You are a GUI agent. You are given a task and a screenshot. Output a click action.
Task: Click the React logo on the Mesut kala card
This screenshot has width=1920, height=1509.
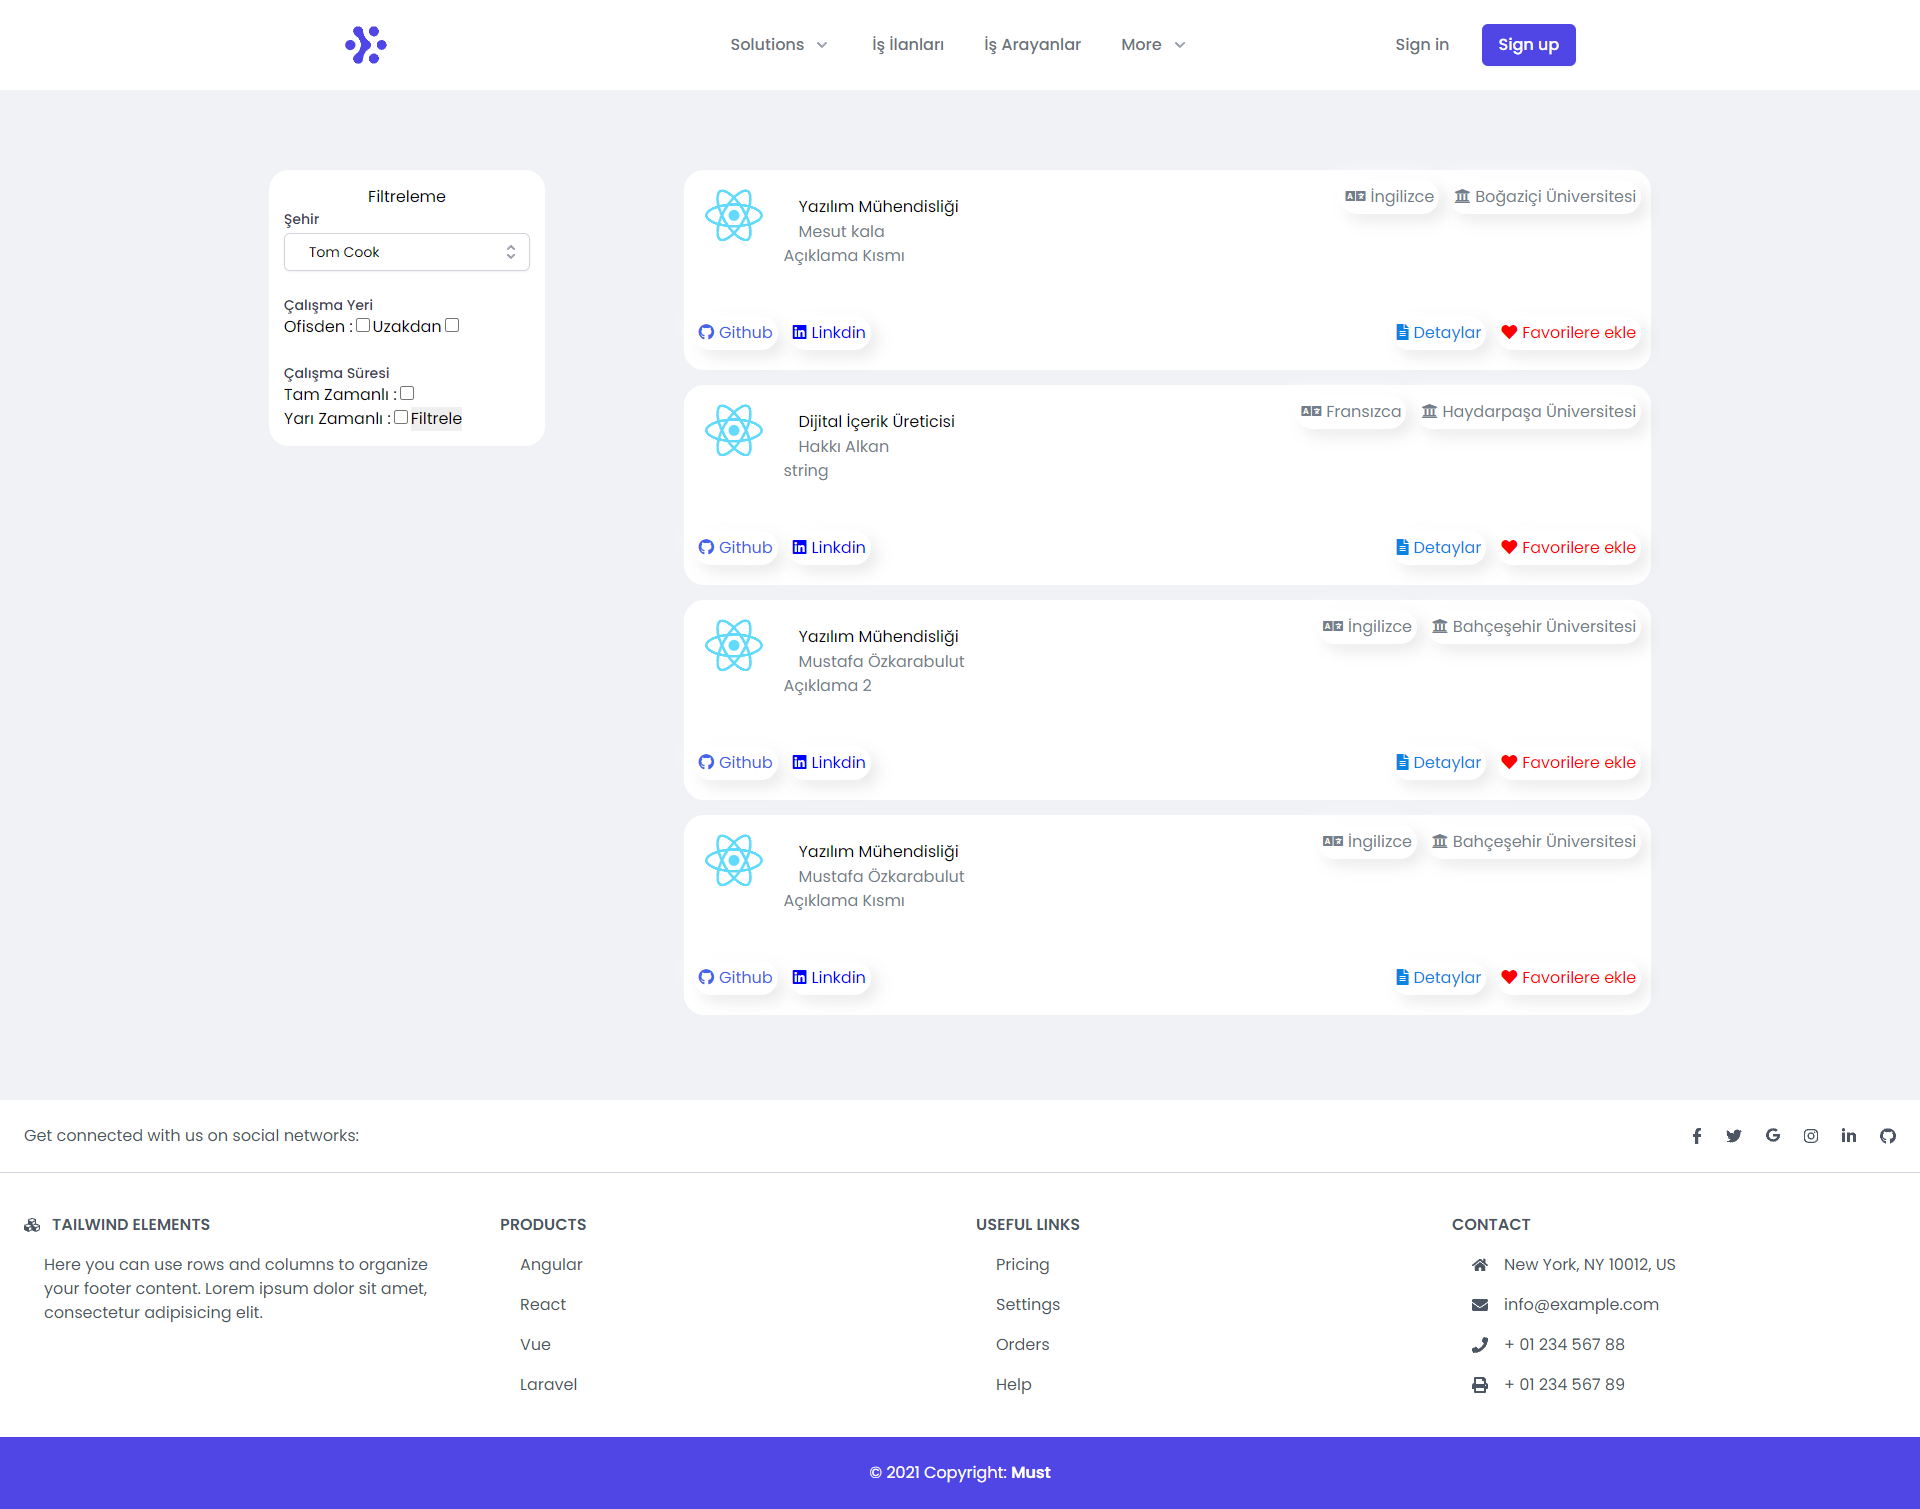tap(734, 215)
